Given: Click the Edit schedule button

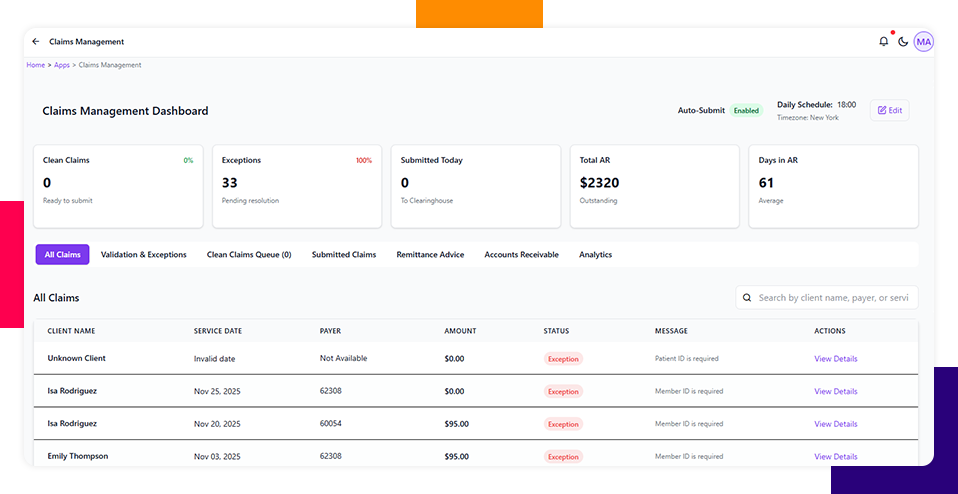Looking at the screenshot, I should [x=889, y=110].
